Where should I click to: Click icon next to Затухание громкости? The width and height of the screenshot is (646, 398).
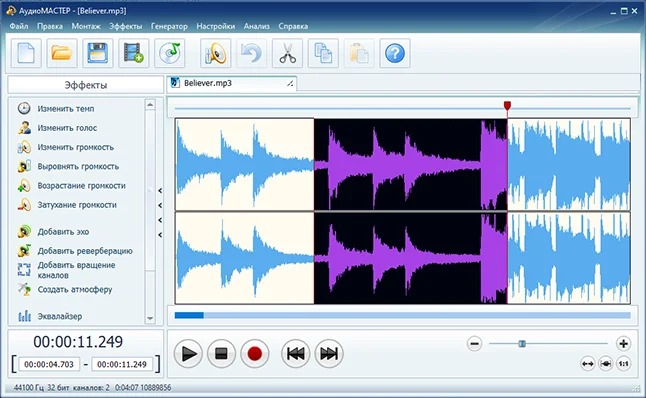tap(24, 205)
